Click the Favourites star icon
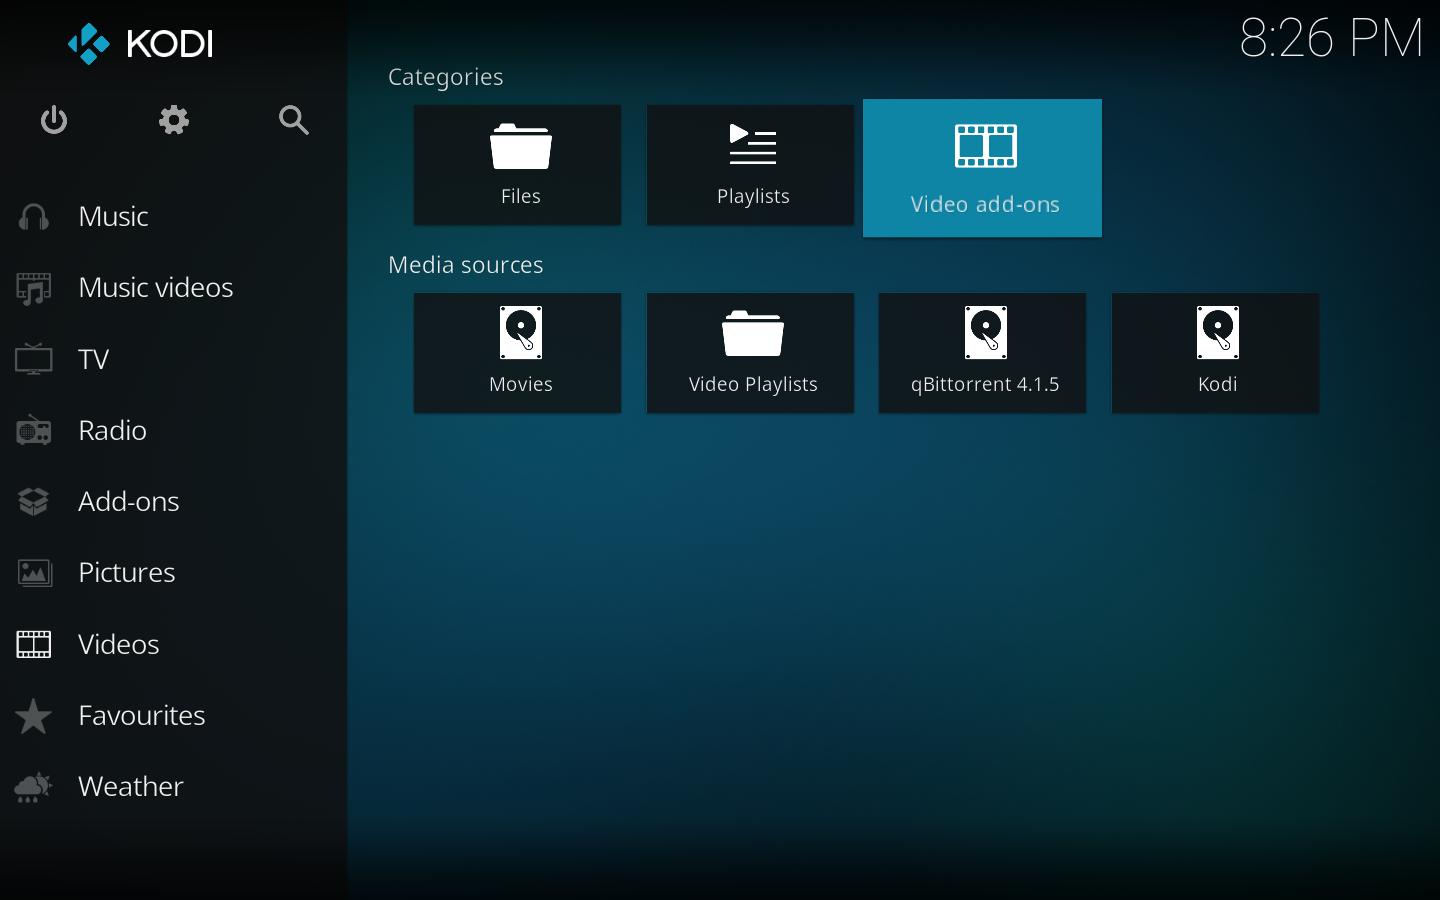Screen dimensions: 1440x900 34,716
